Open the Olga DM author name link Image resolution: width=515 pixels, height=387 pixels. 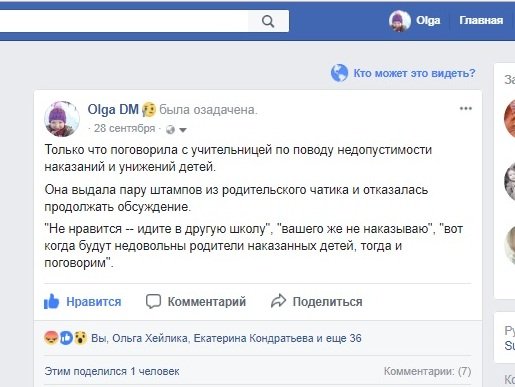click(113, 109)
